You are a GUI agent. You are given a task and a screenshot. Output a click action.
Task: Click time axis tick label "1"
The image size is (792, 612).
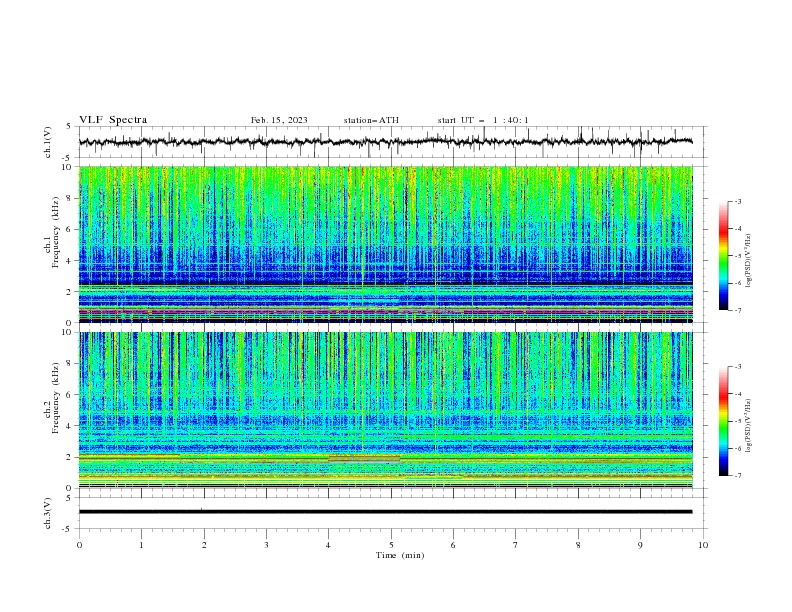coord(141,545)
